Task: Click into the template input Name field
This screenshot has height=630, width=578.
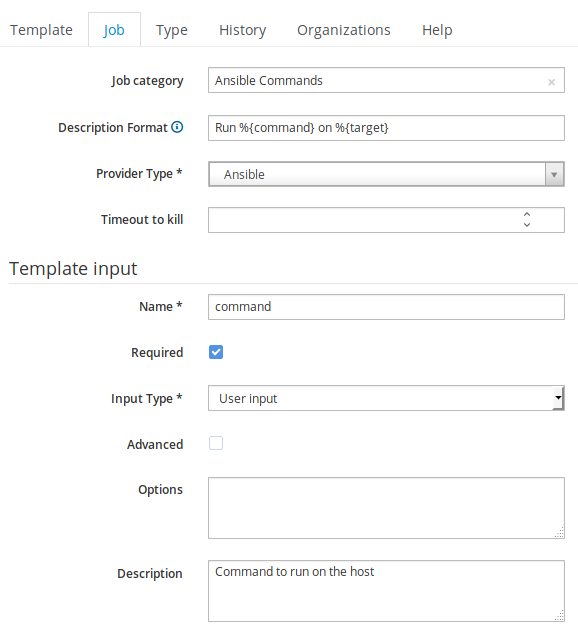Action: pyautogui.click(x=386, y=307)
